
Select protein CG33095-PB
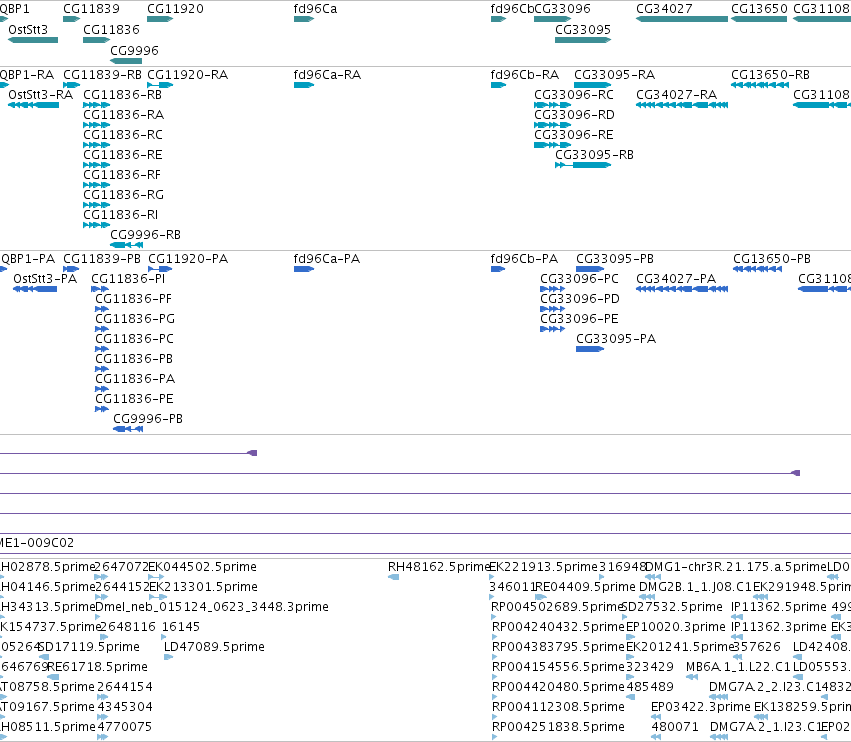(615, 258)
